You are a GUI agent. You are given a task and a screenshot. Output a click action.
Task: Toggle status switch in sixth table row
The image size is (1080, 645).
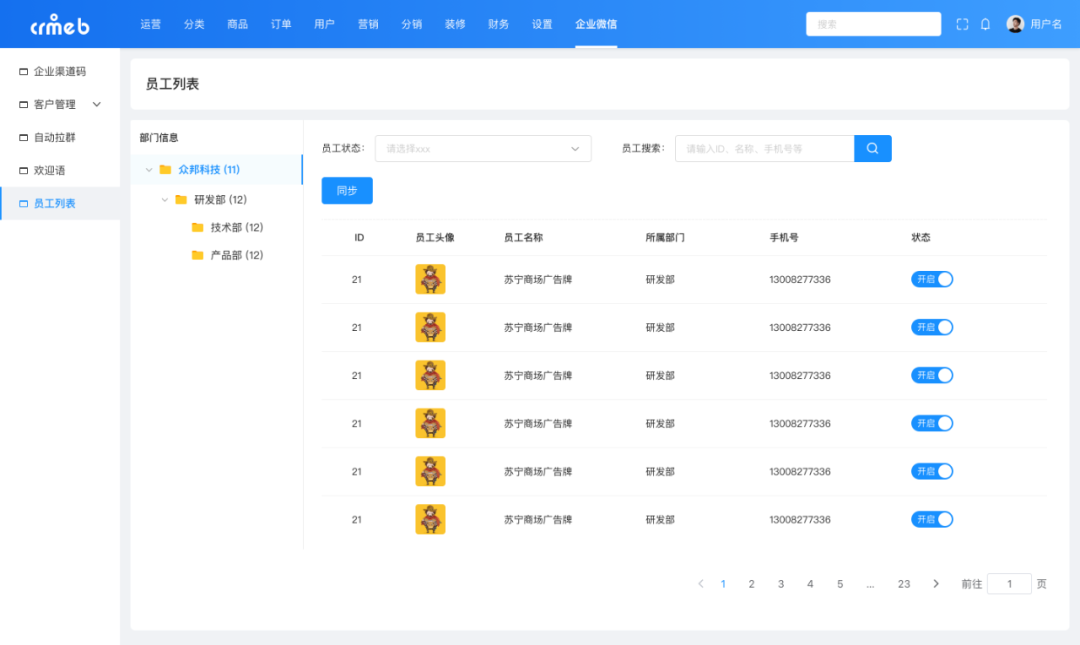[932, 520]
